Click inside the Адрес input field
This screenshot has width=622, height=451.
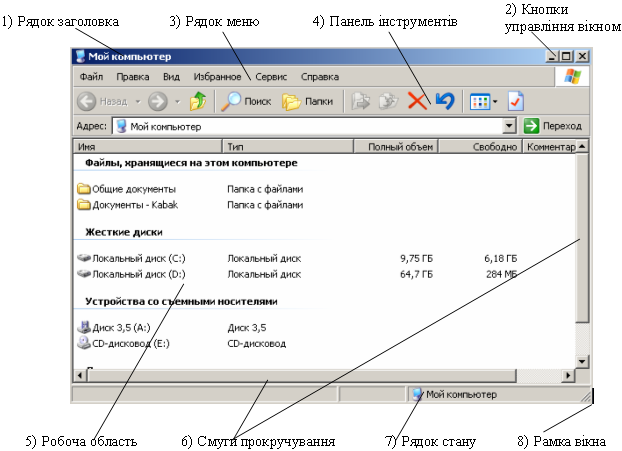307,127
